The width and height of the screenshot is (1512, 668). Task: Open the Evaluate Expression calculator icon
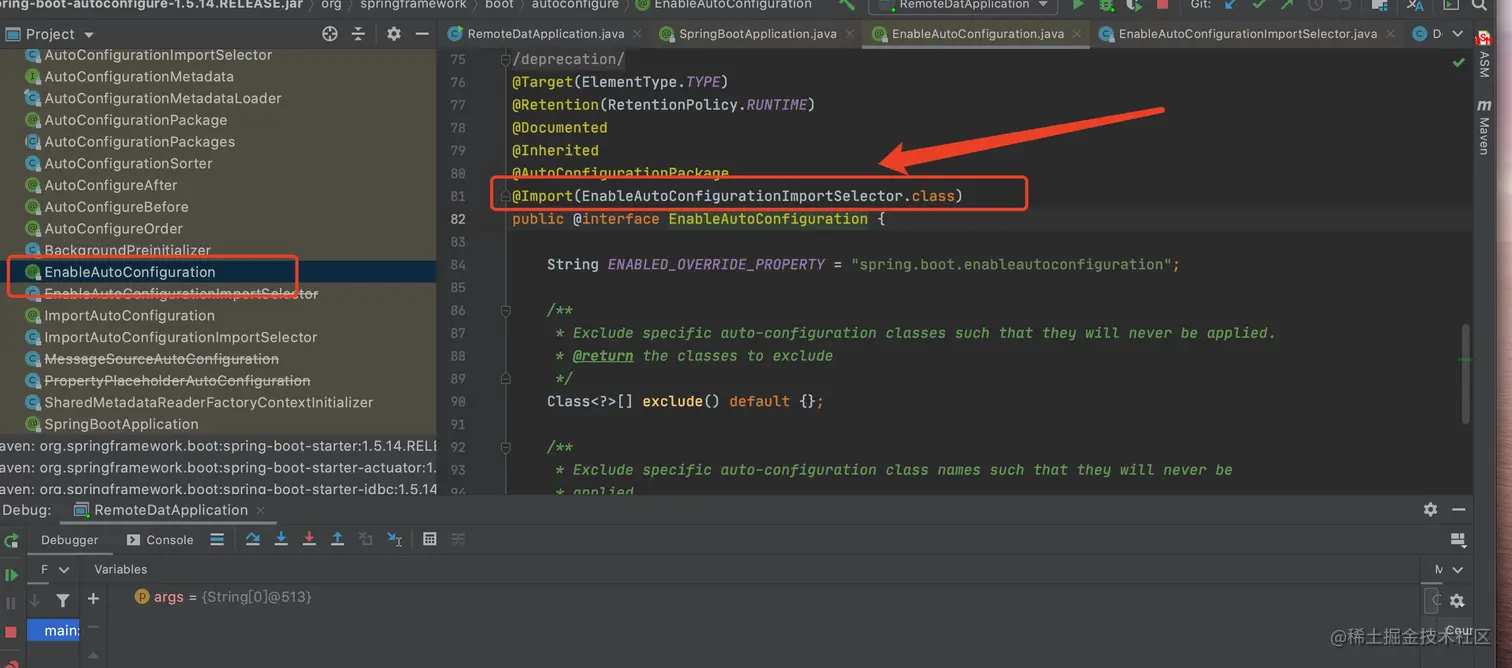tap(430, 539)
